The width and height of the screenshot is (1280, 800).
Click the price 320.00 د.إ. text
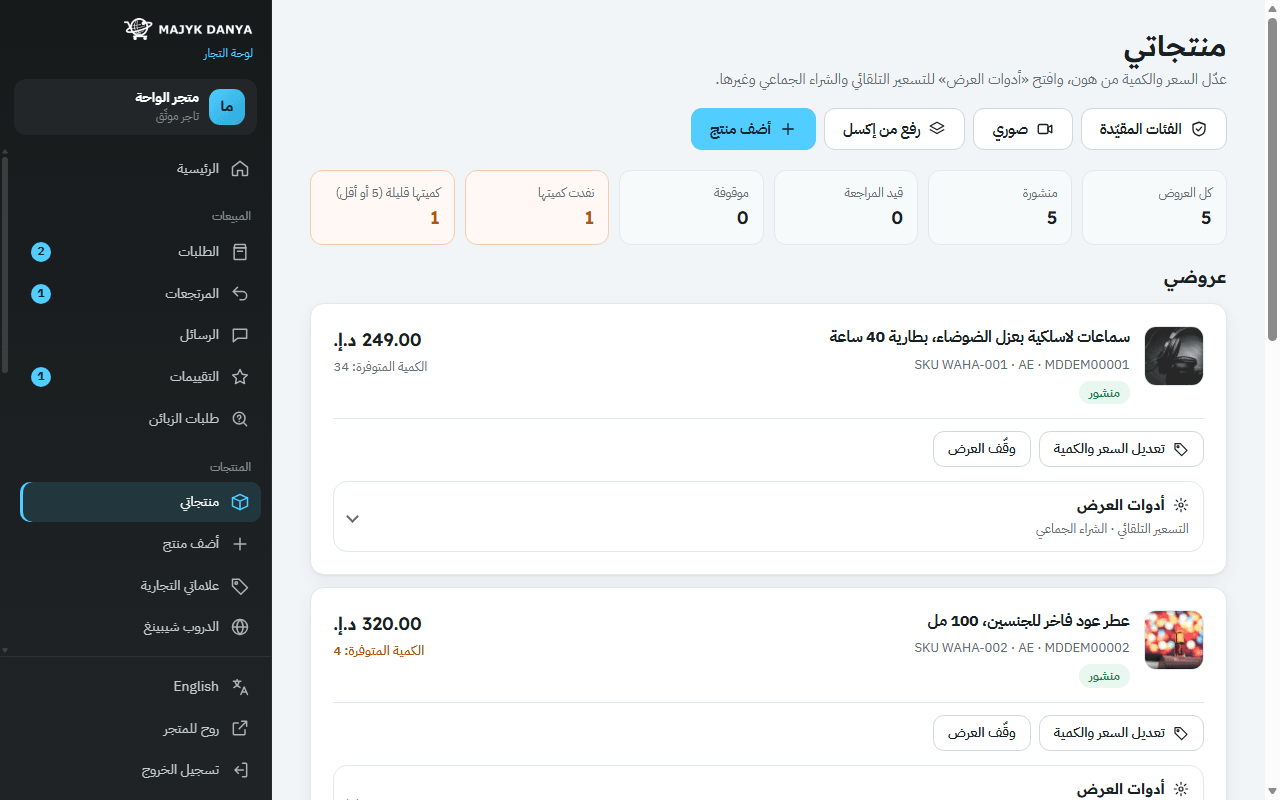click(x=378, y=624)
